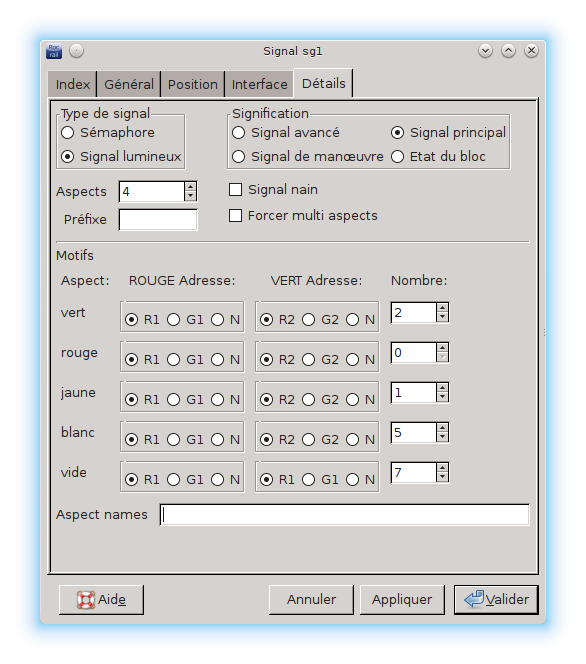Confirm with the Valider arrow button

[x=496, y=600]
